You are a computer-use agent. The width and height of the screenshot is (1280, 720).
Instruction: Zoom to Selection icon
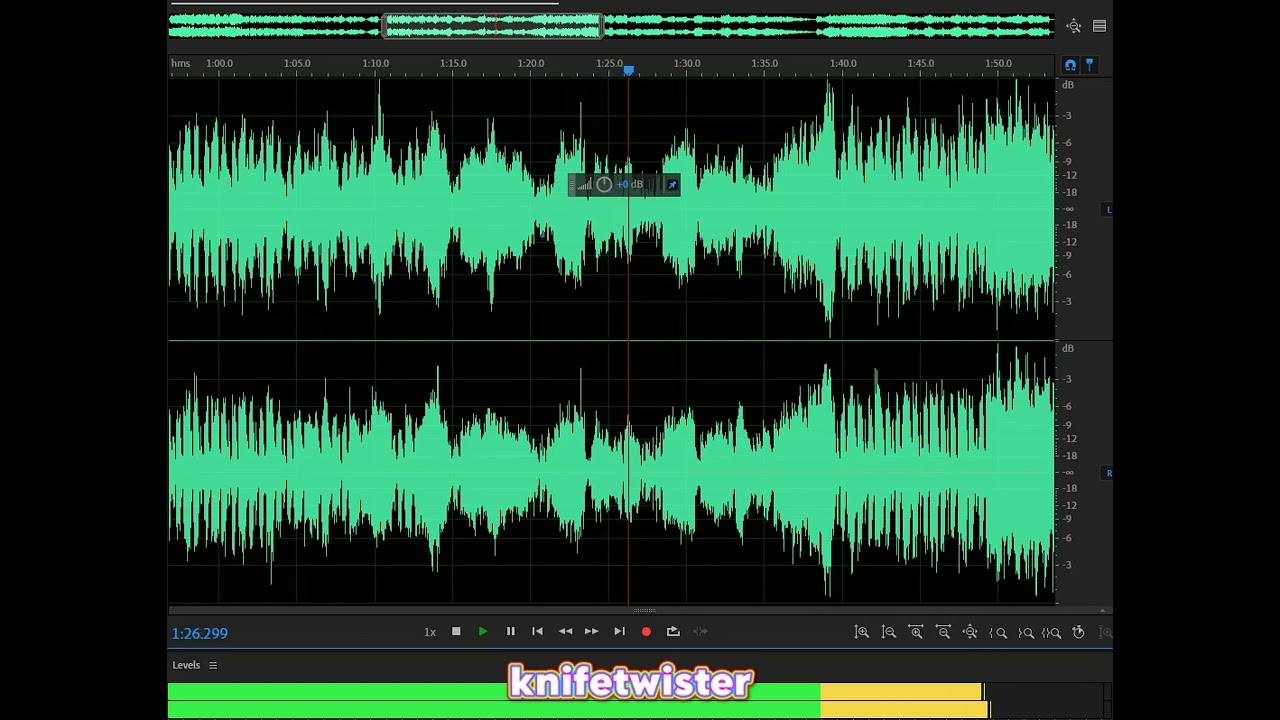[1051, 632]
